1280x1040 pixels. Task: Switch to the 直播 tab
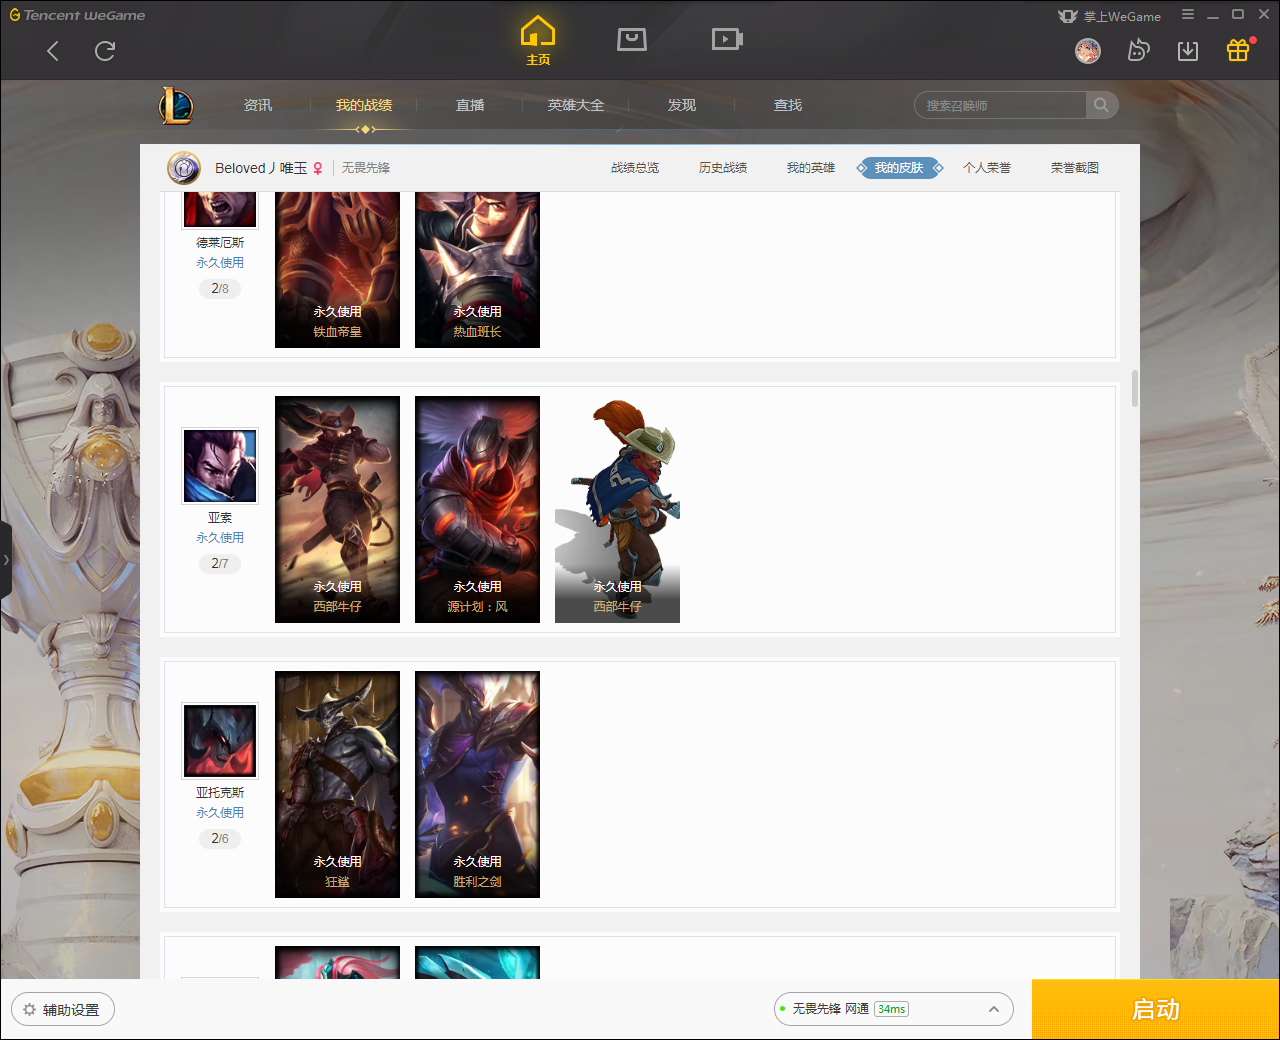(x=470, y=105)
